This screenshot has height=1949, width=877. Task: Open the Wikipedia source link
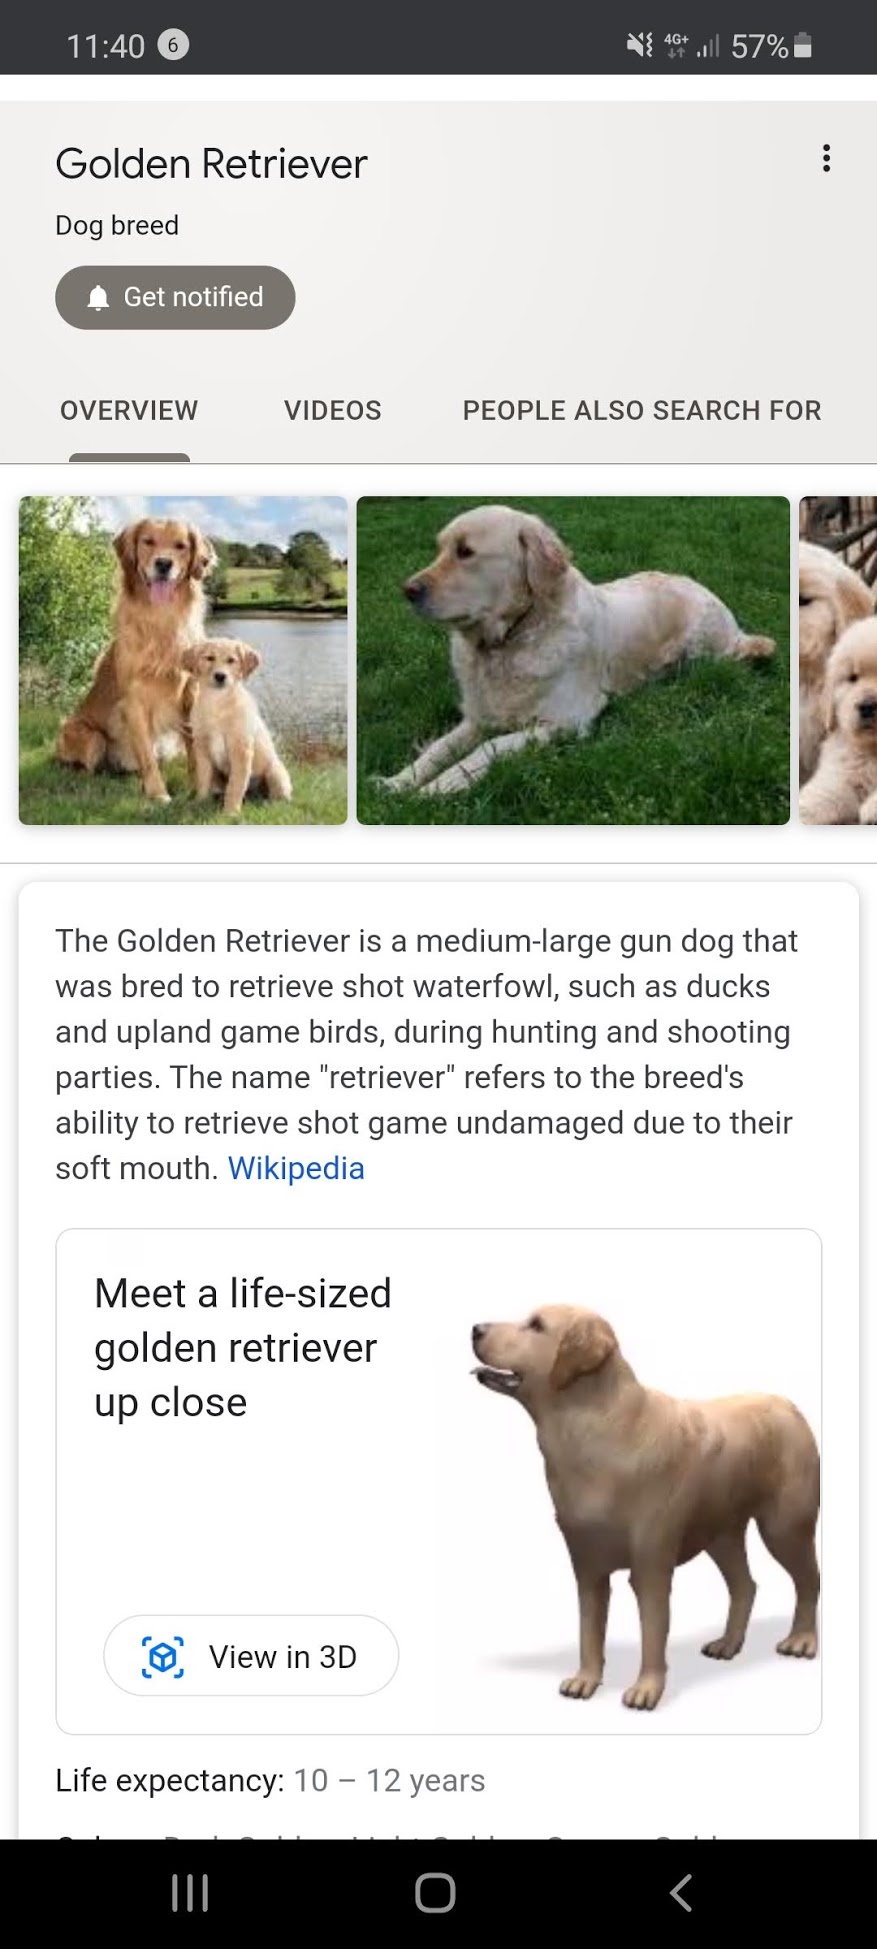click(296, 1168)
